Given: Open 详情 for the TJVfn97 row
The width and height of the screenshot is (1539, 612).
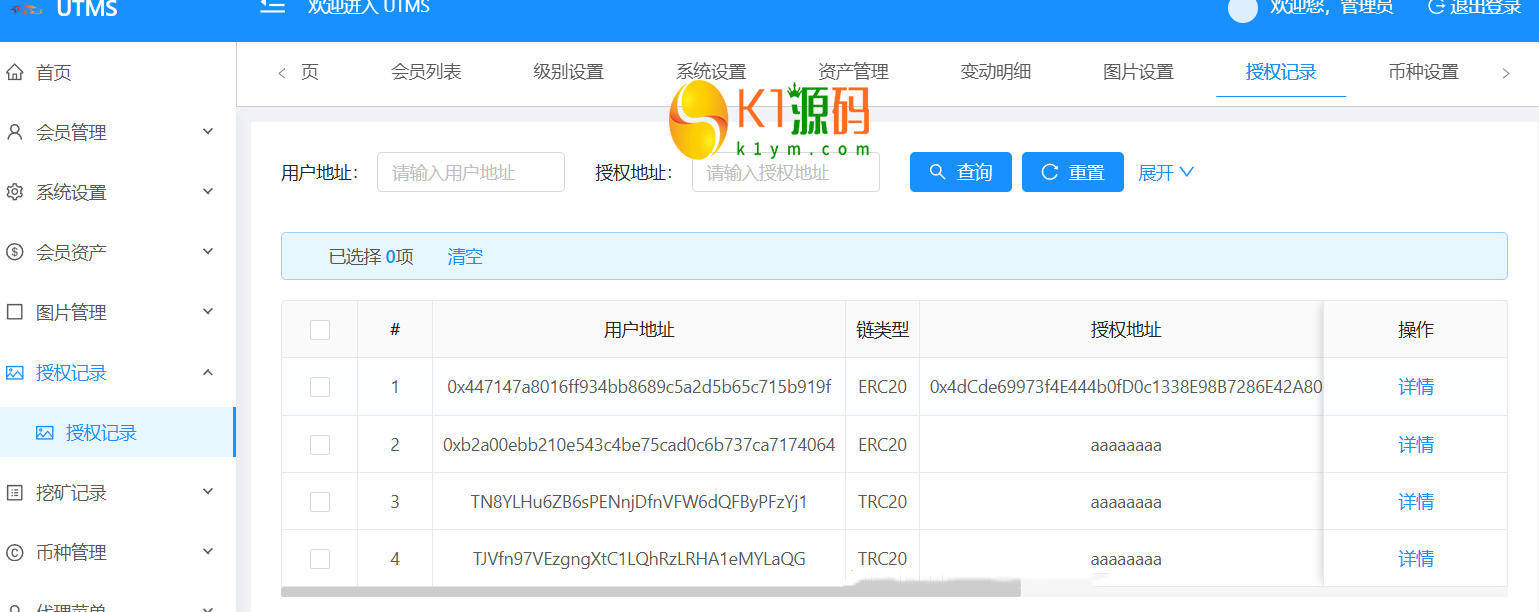Looking at the screenshot, I should click(1416, 559).
